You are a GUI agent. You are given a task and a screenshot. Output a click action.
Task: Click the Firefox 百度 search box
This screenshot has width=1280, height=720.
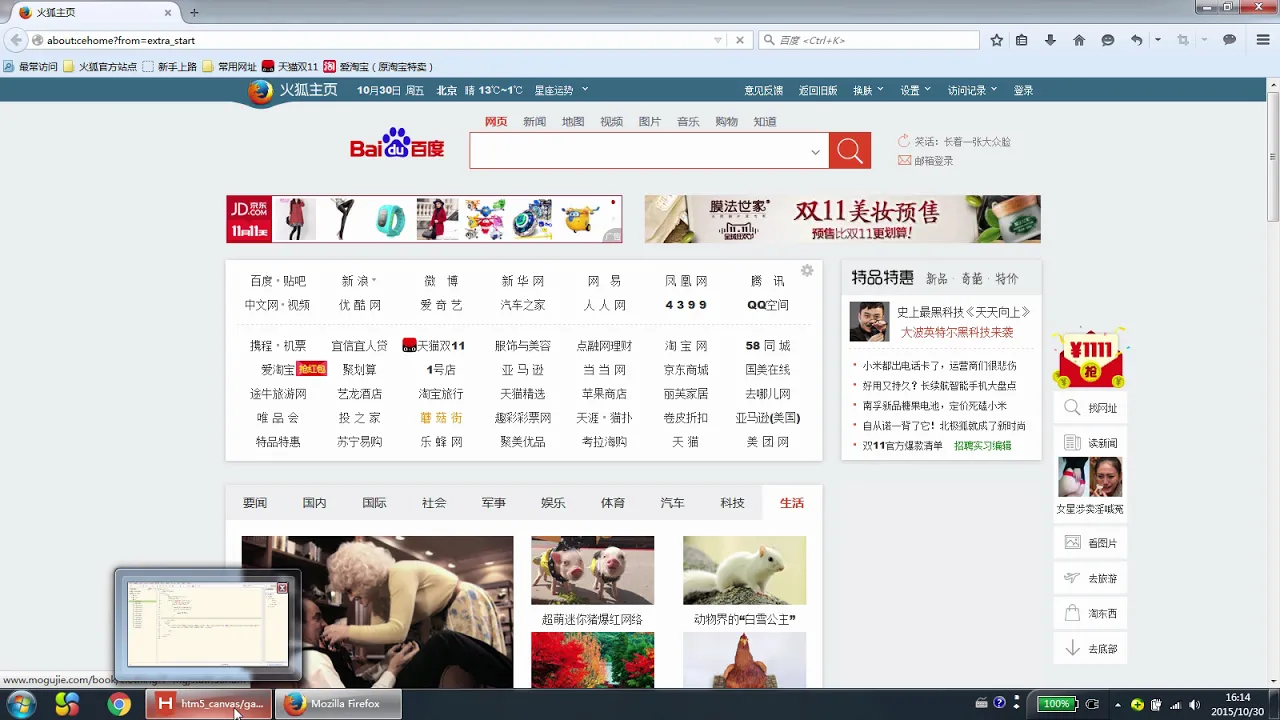tap(868, 40)
